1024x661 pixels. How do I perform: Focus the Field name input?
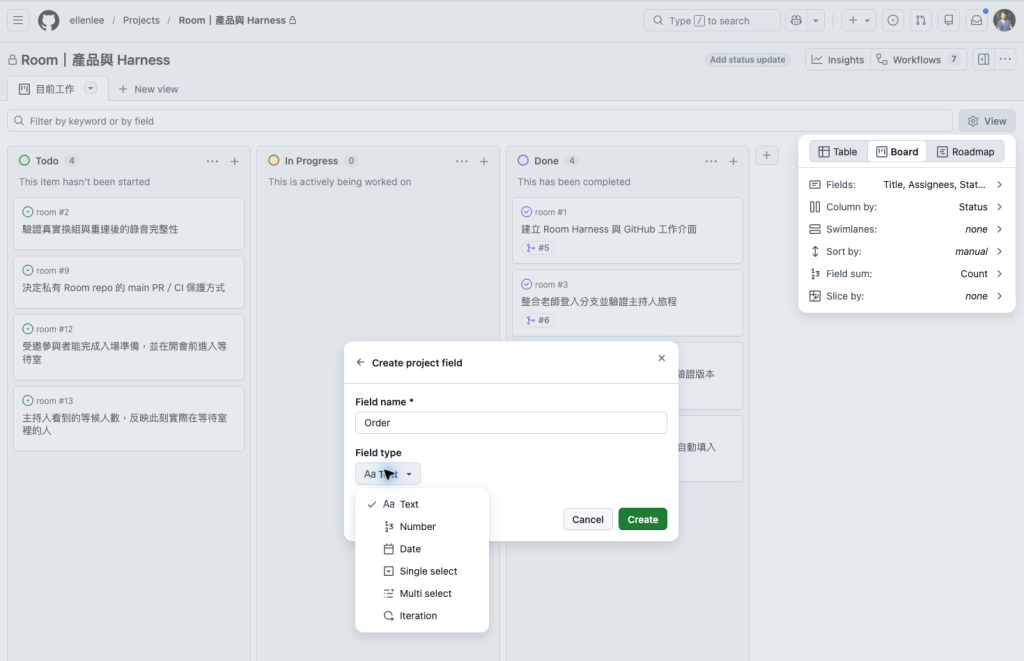[x=511, y=423]
